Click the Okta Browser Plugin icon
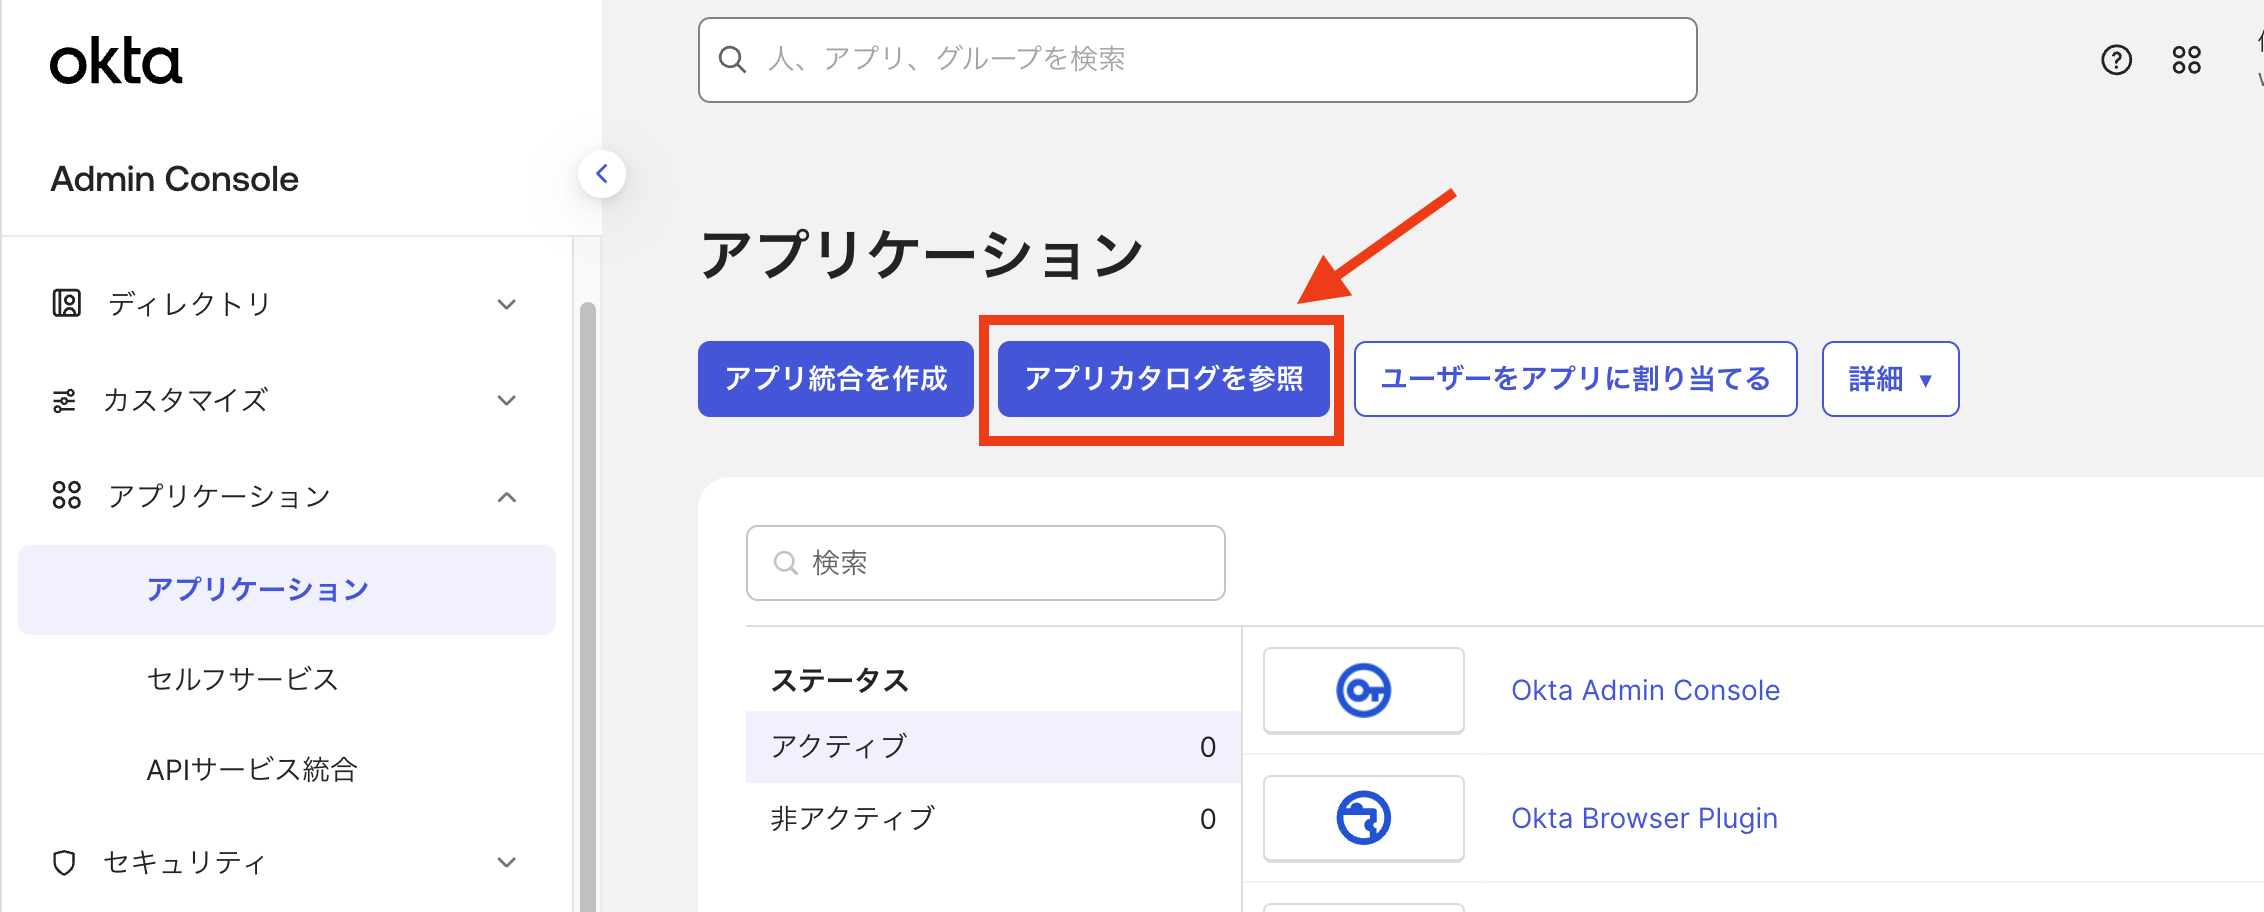 (x=1363, y=818)
